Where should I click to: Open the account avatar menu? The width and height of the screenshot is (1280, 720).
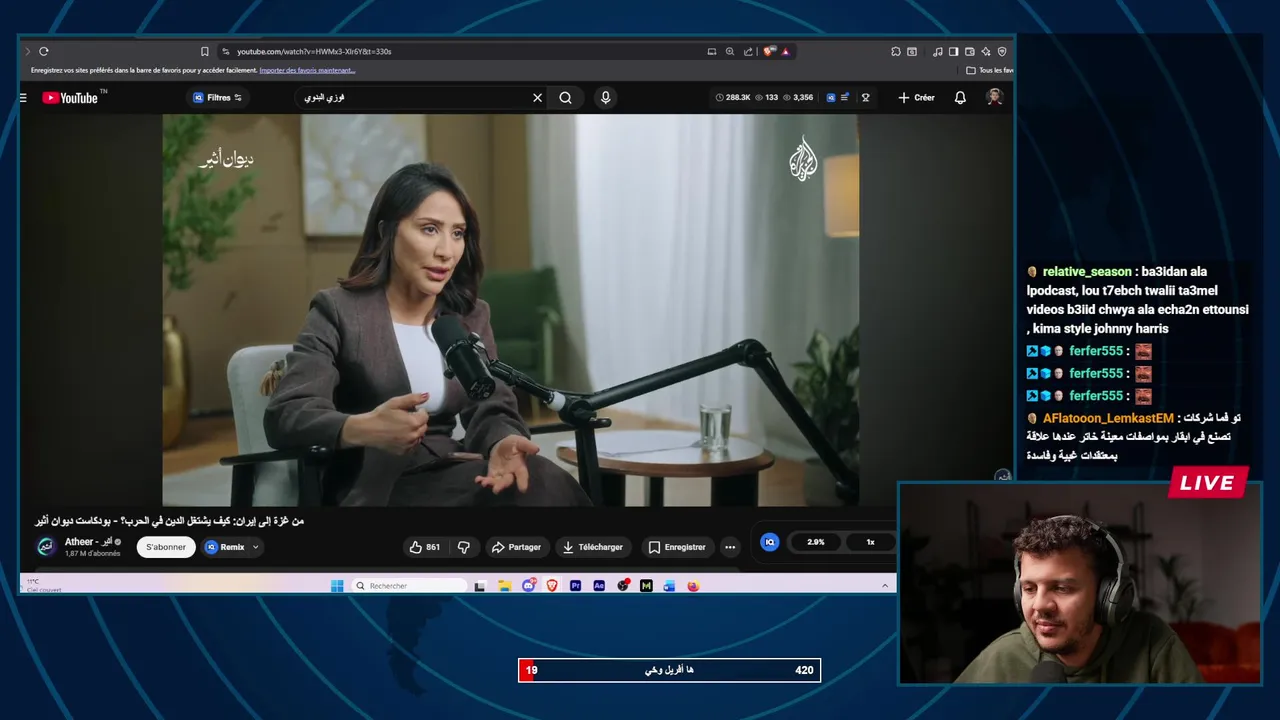994,97
